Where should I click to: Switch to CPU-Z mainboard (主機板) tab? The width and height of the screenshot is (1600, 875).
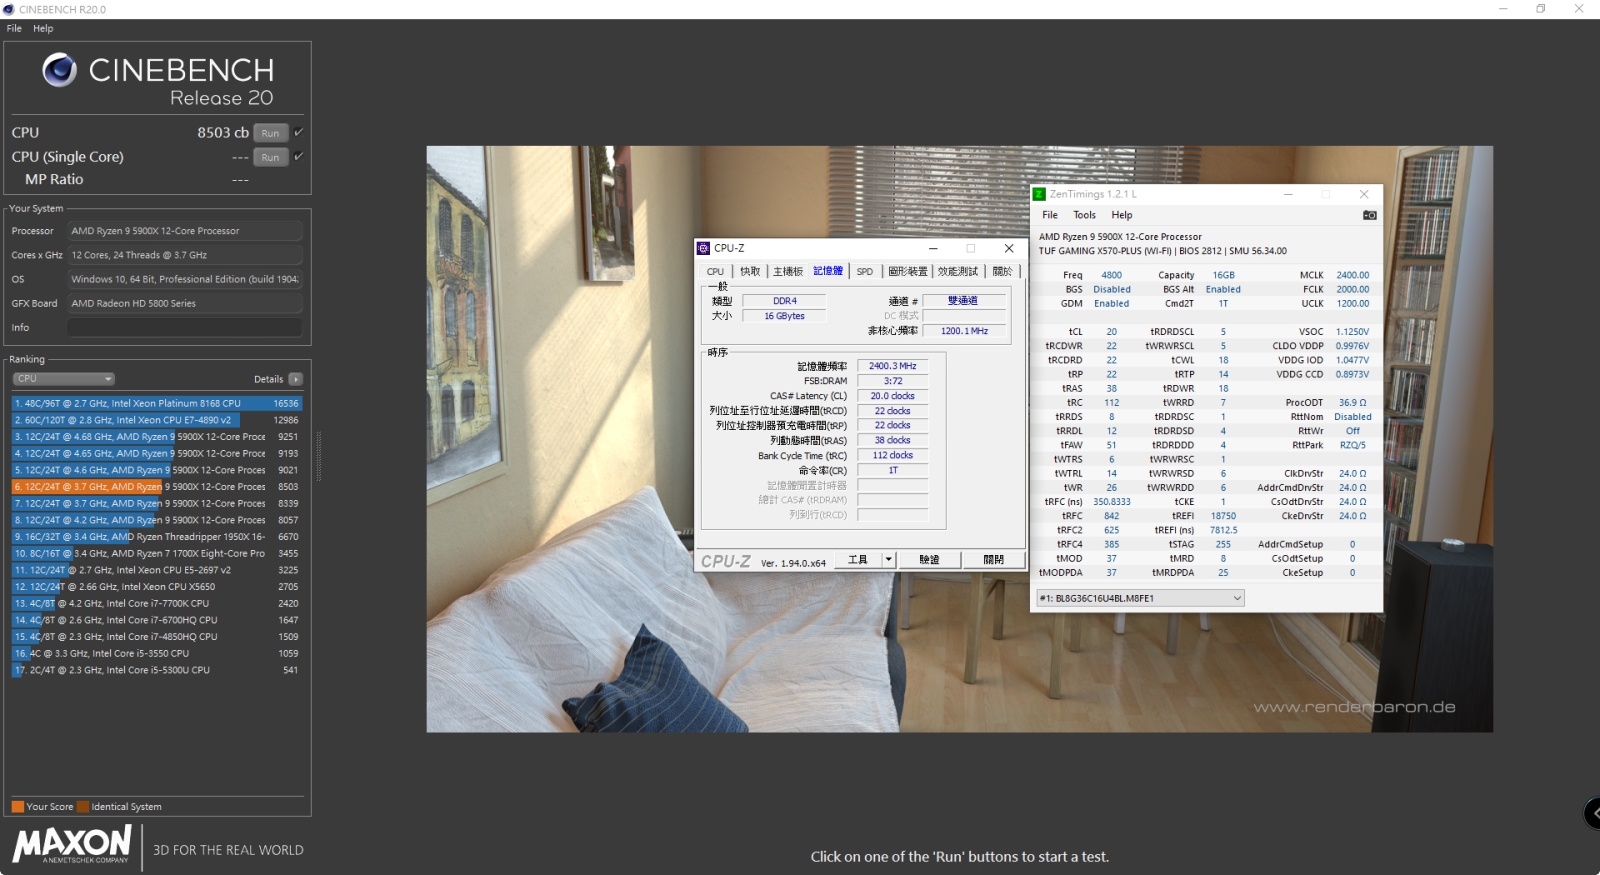[x=788, y=271]
